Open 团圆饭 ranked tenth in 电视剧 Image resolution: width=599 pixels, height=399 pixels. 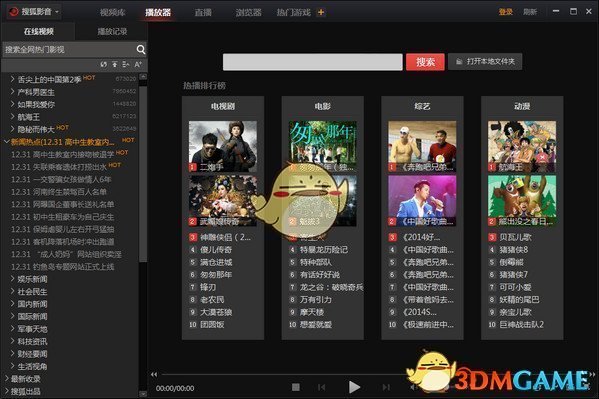(212, 324)
